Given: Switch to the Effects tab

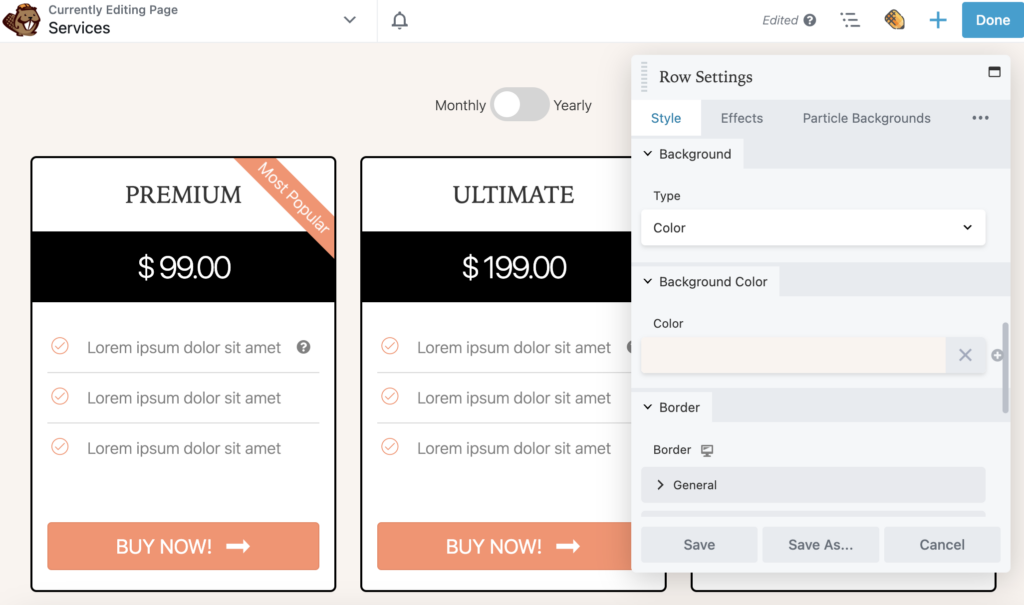Looking at the screenshot, I should coord(741,117).
